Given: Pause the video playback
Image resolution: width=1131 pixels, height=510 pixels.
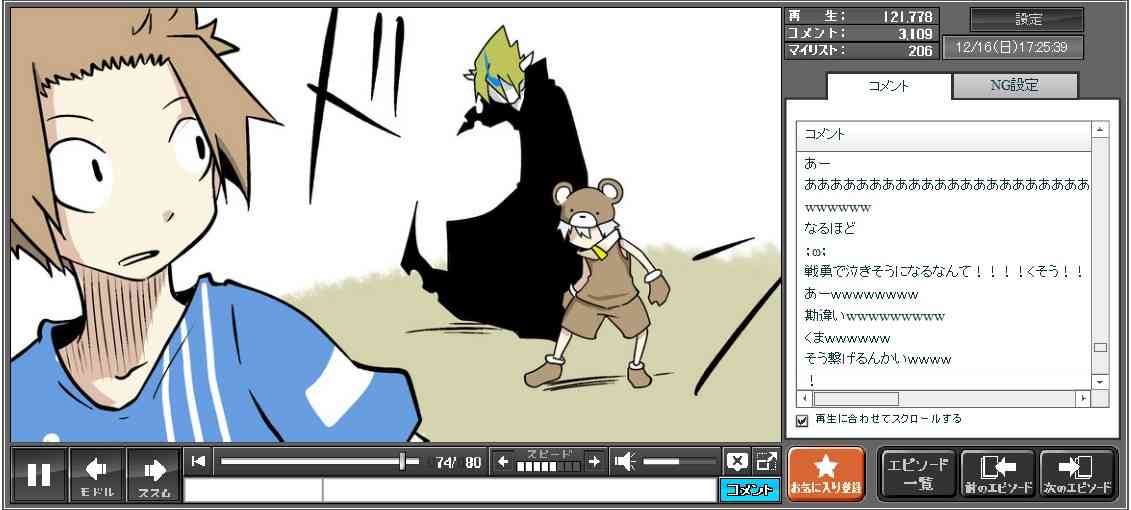Looking at the screenshot, I should [x=39, y=474].
